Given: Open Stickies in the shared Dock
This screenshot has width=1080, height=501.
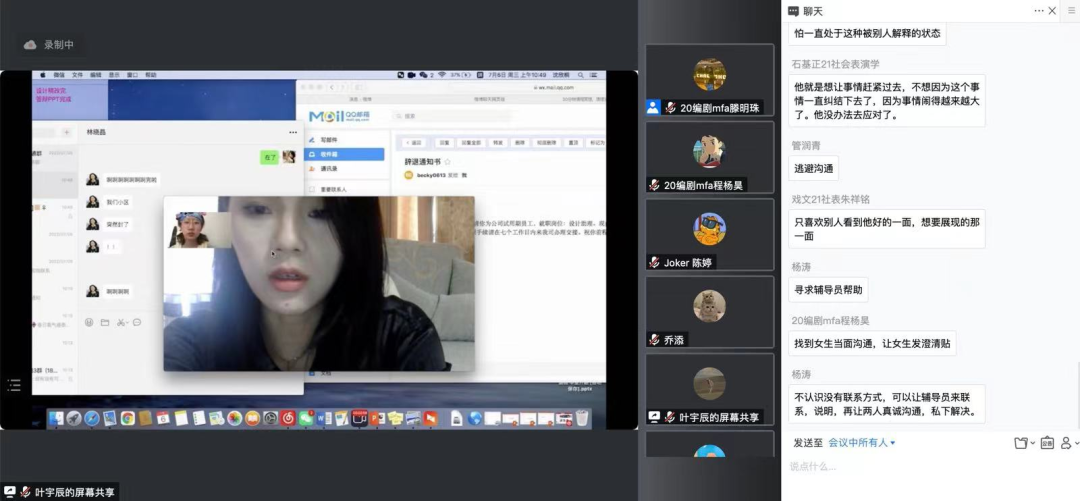Looking at the screenshot, I should click(x=395, y=418).
